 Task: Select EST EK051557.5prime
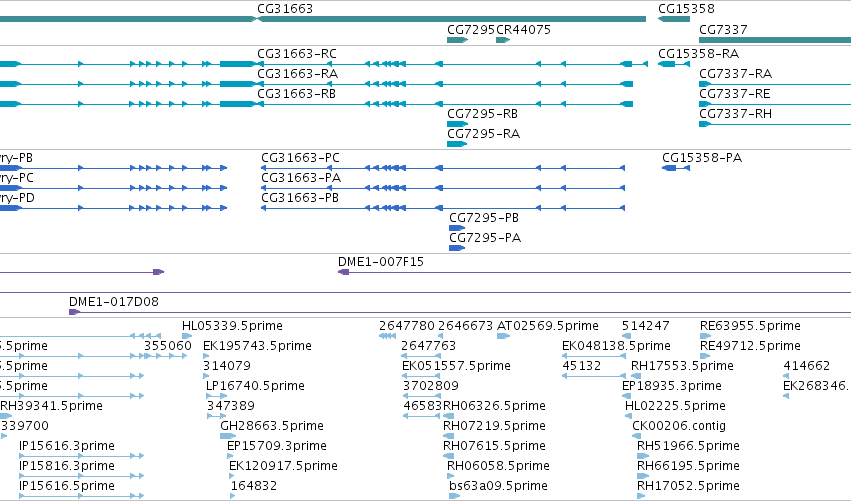(456, 366)
